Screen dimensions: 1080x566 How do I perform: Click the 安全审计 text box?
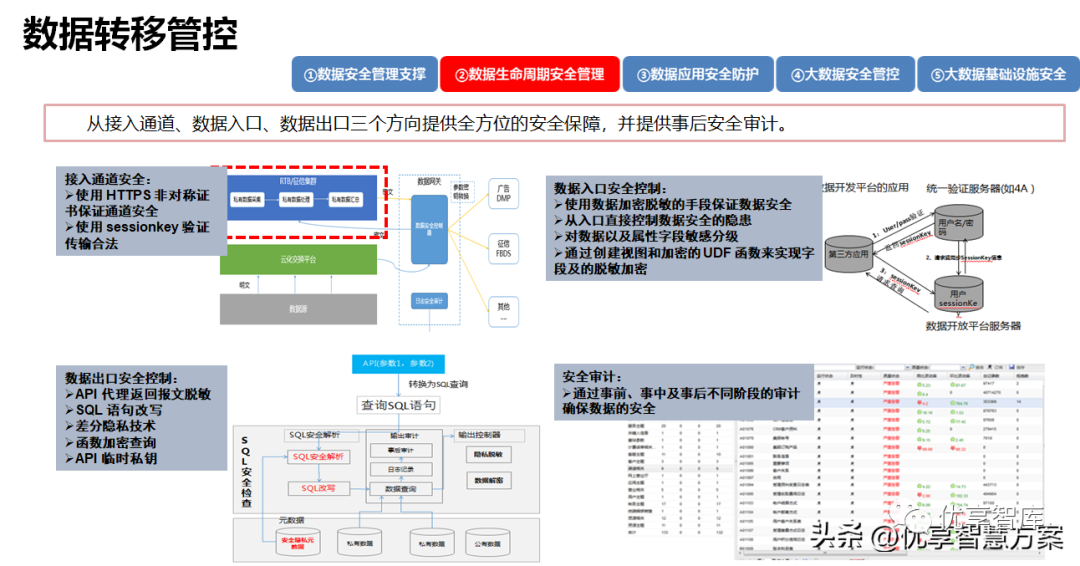[684, 392]
